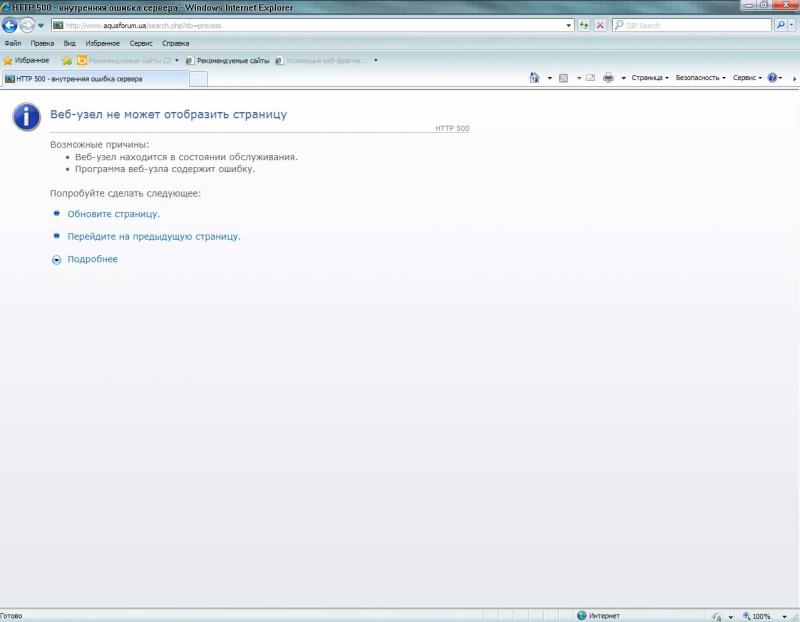Click the Print icon in command bar

pos(608,78)
